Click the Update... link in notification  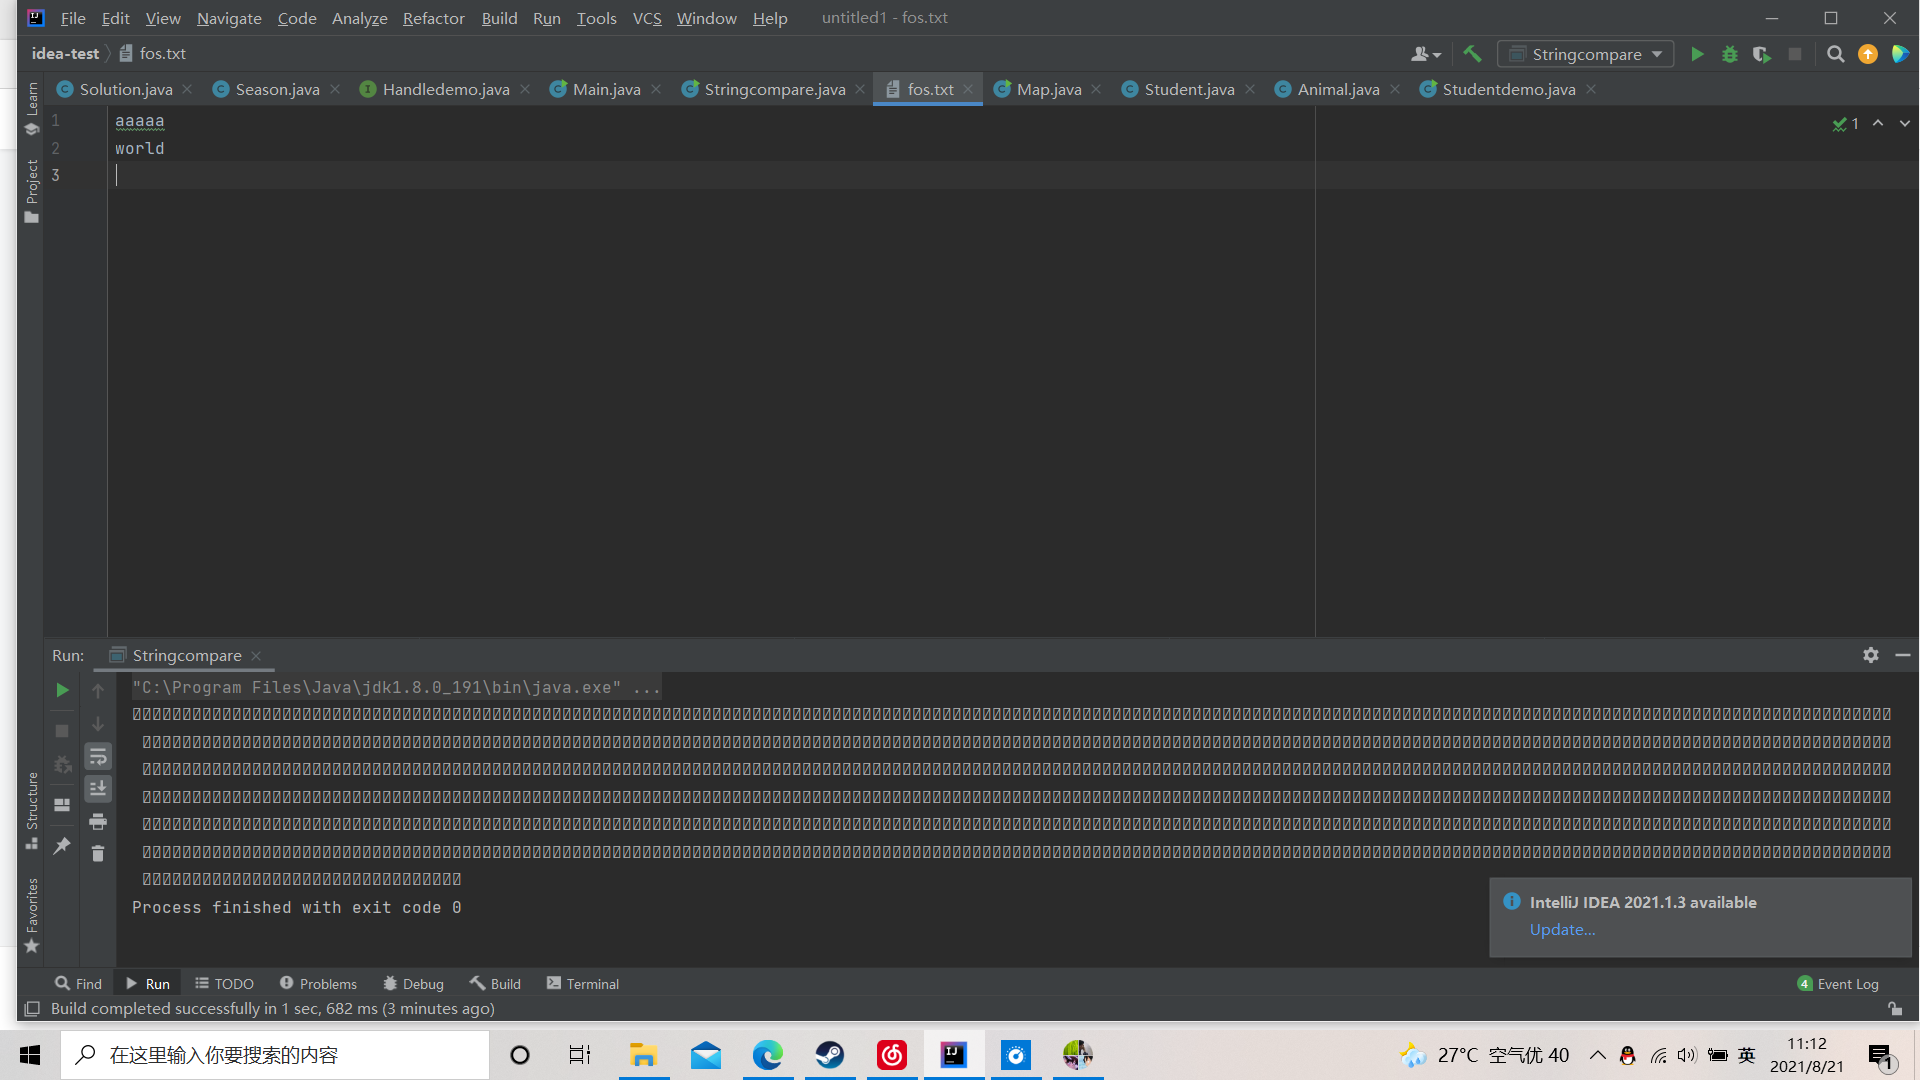1562,930
